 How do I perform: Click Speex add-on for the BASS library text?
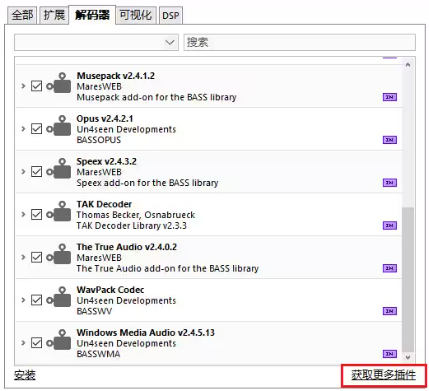click(147, 183)
